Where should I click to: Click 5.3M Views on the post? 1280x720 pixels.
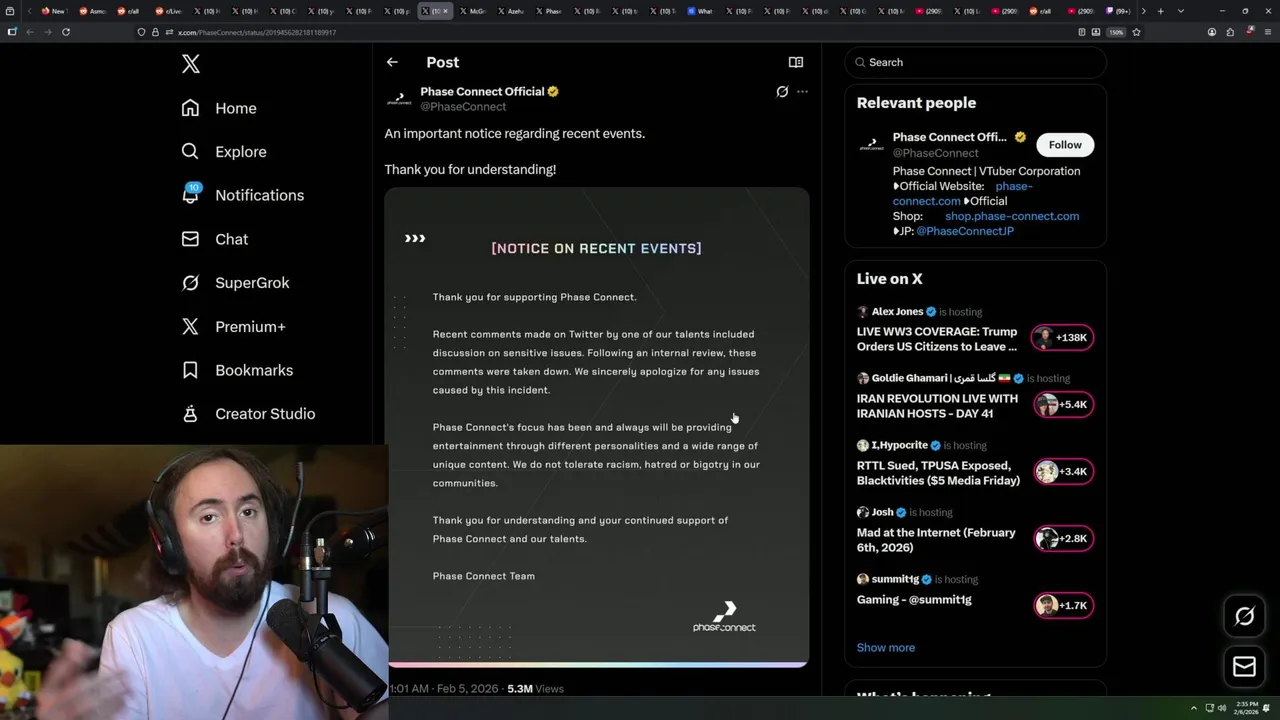pos(535,689)
